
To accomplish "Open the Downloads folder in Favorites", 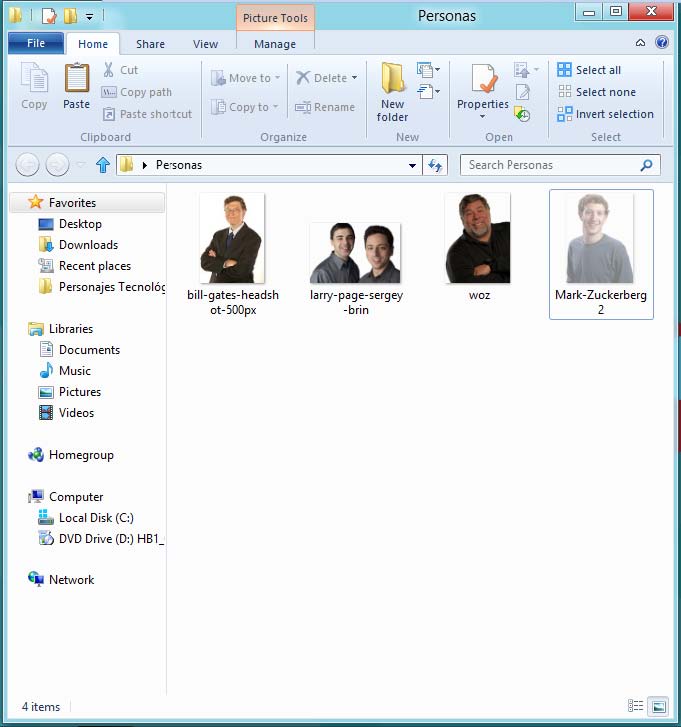I will tap(88, 245).
